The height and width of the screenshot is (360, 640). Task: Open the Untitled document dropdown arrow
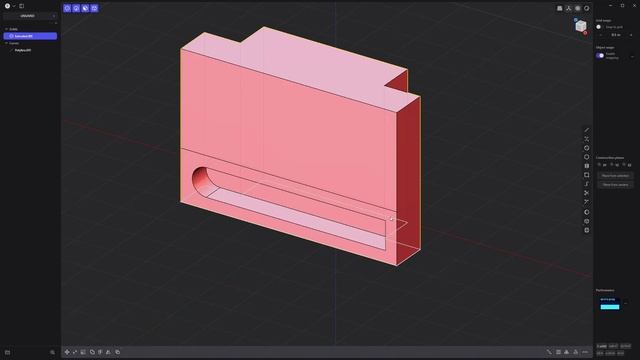click(x=53, y=16)
